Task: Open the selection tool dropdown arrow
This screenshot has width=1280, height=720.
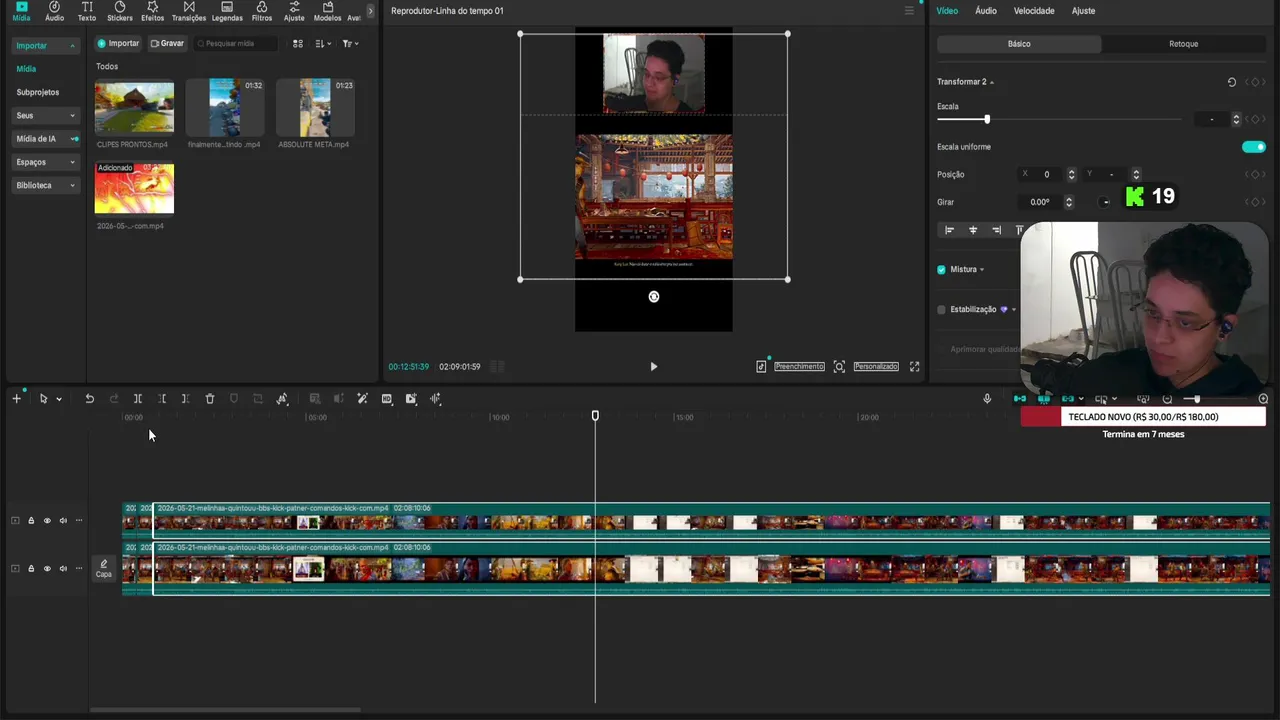Action: (x=59, y=399)
